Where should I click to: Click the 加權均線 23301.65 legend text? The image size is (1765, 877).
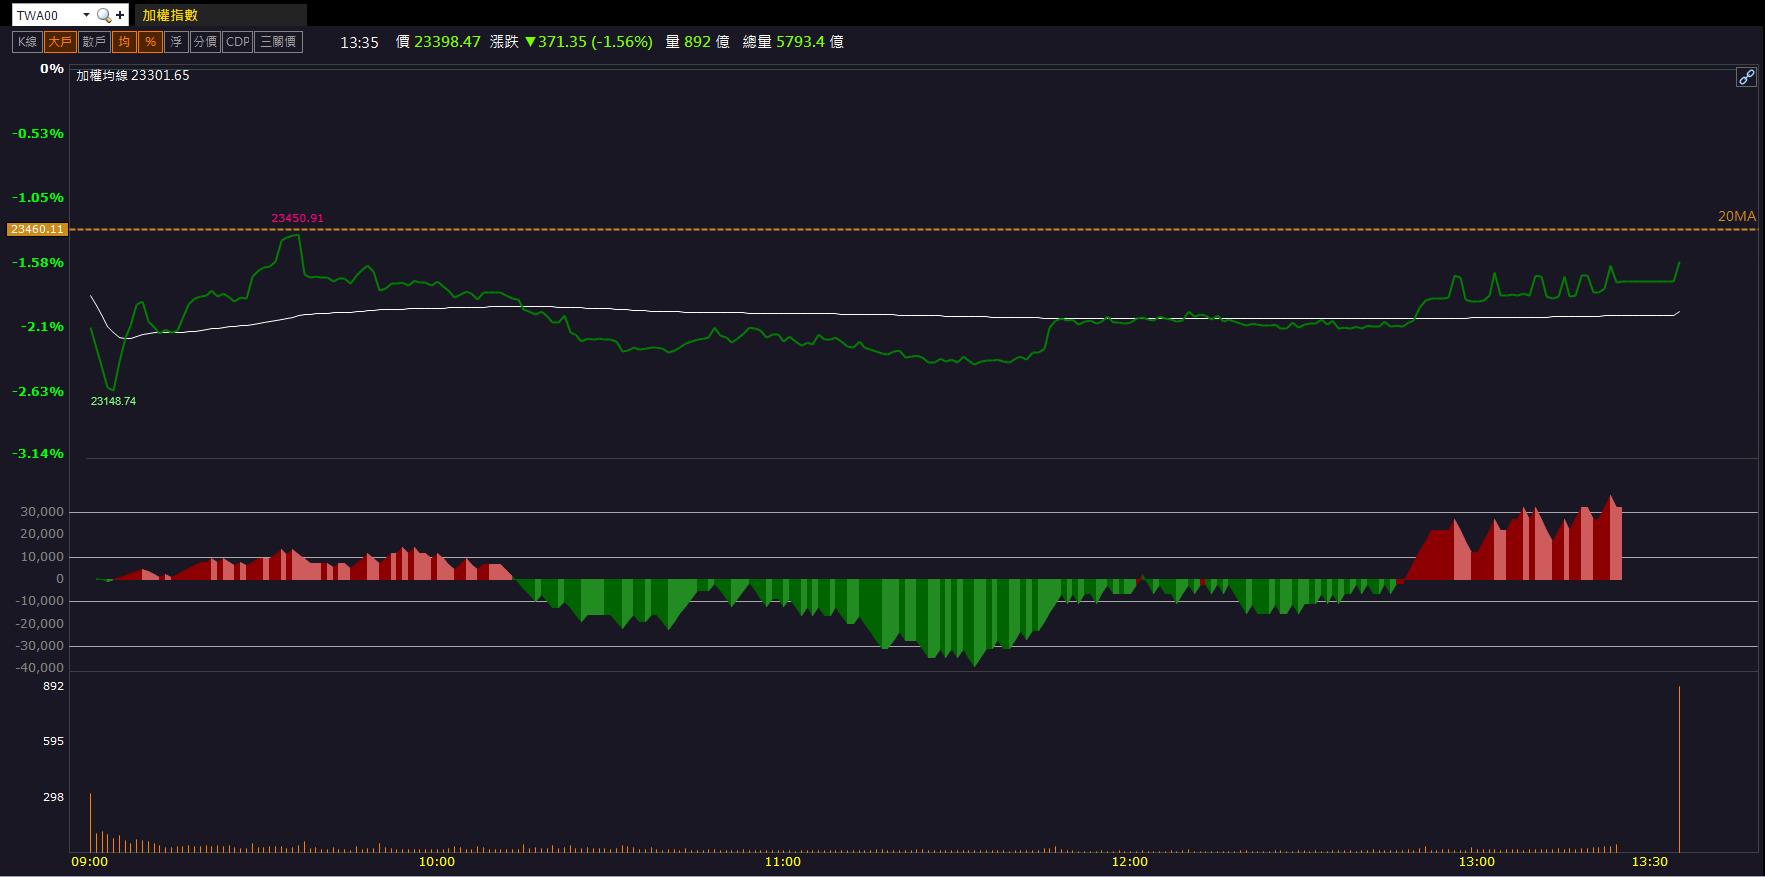133,75
